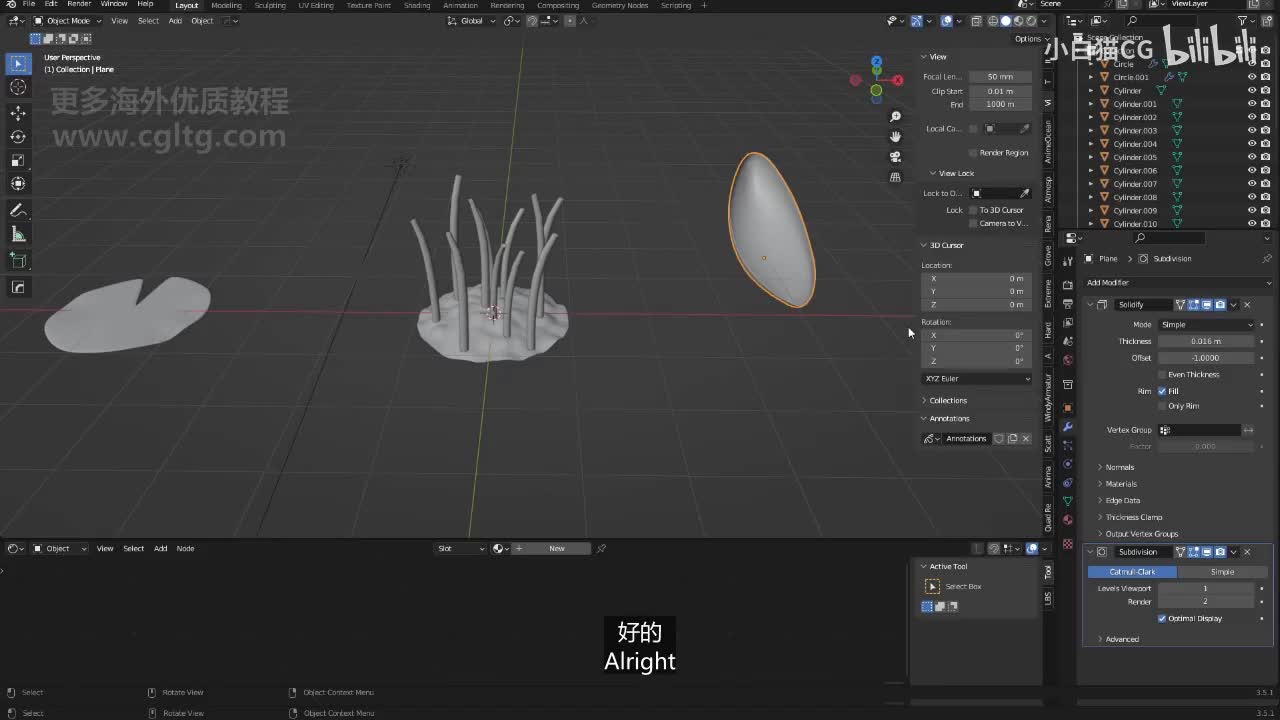The width and height of the screenshot is (1280, 720).
Task: Choose the Add Cube tool
Action: click(18, 260)
